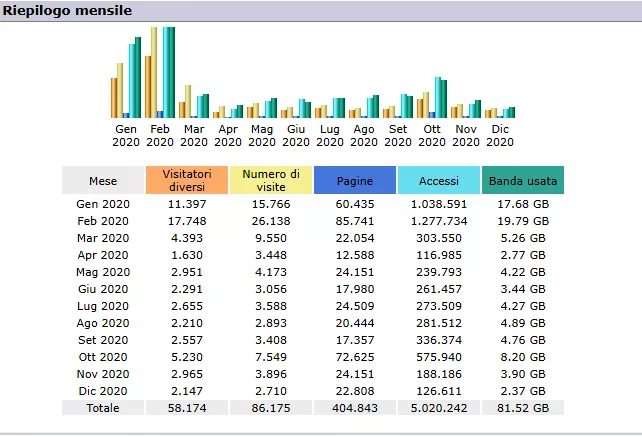The height and width of the screenshot is (437, 642).
Task: Select the Feb 2020 row label in table
Action: click(103, 220)
